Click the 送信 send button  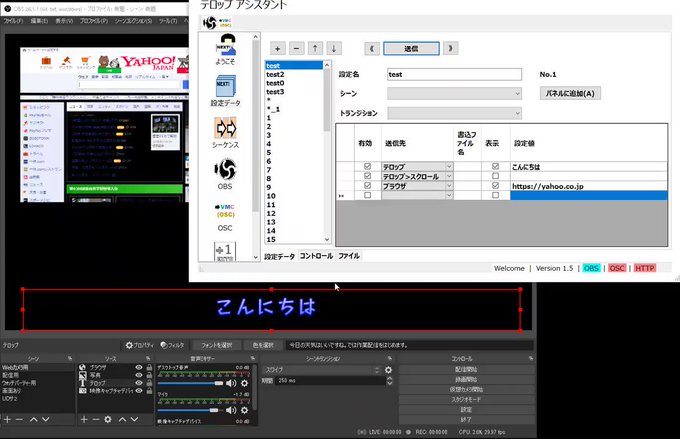tap(411, 48)
